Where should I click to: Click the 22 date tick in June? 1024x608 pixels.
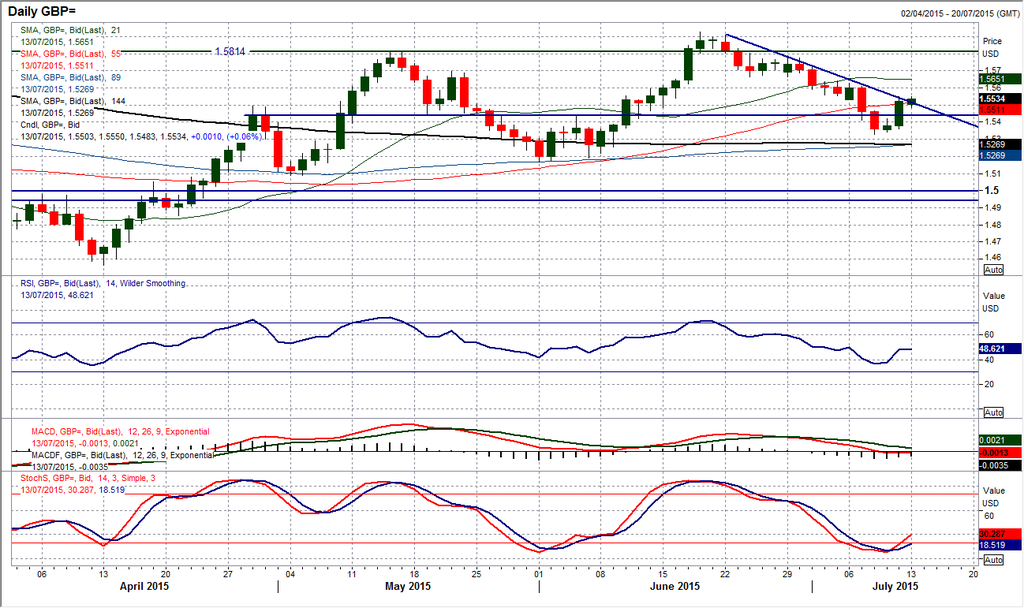coord(725,573)
